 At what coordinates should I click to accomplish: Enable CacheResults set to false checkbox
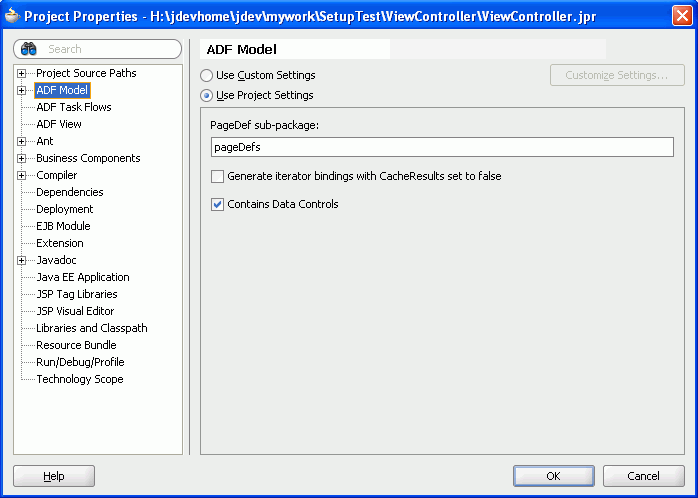click(x=217, y=176)
